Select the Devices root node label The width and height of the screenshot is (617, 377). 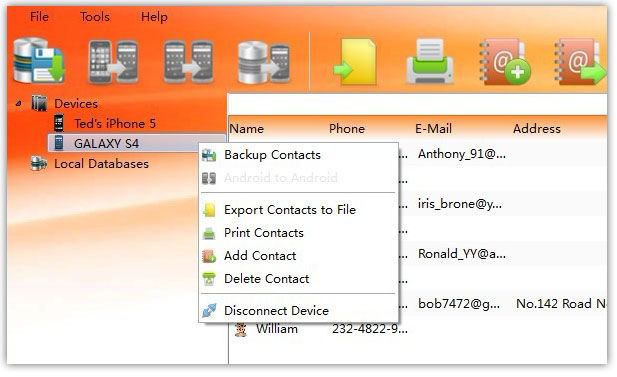point(76,103)
